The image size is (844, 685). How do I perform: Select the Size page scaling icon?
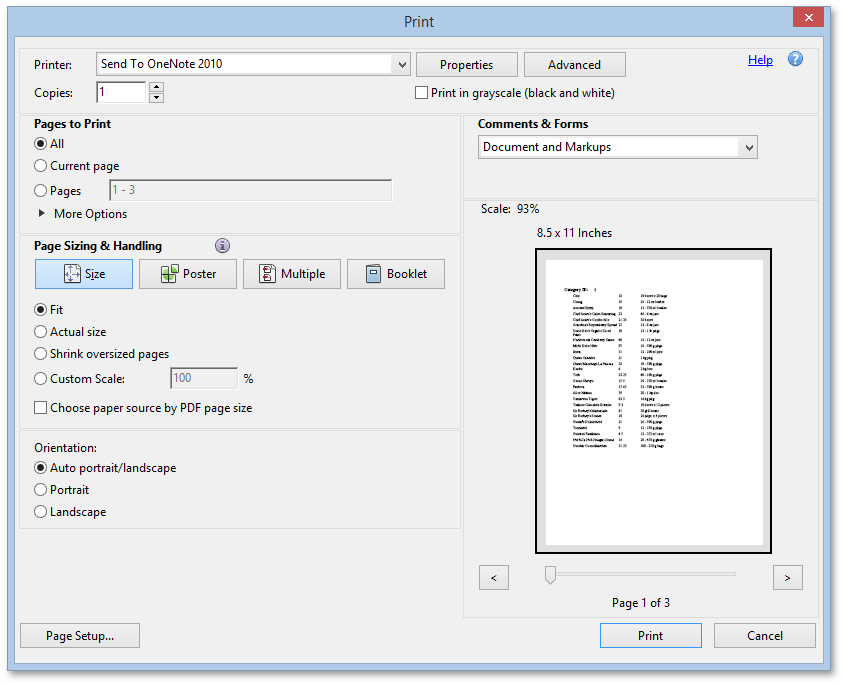coord(83,273)
